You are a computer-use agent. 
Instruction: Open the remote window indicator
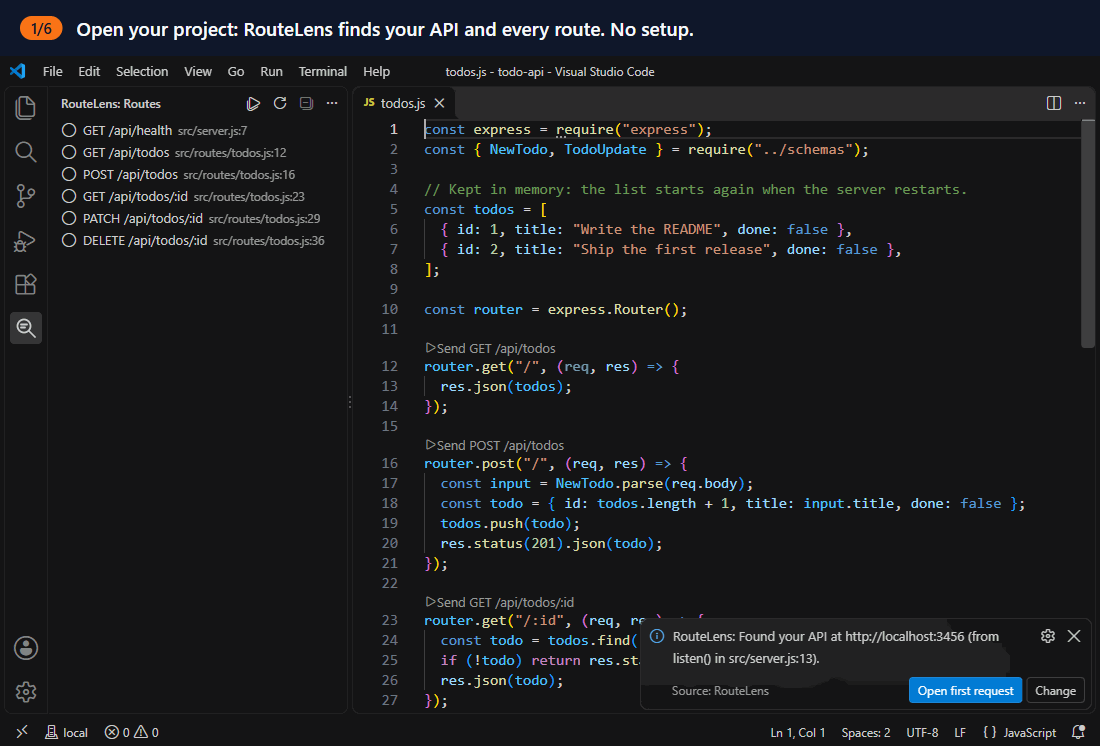(22, 731)
